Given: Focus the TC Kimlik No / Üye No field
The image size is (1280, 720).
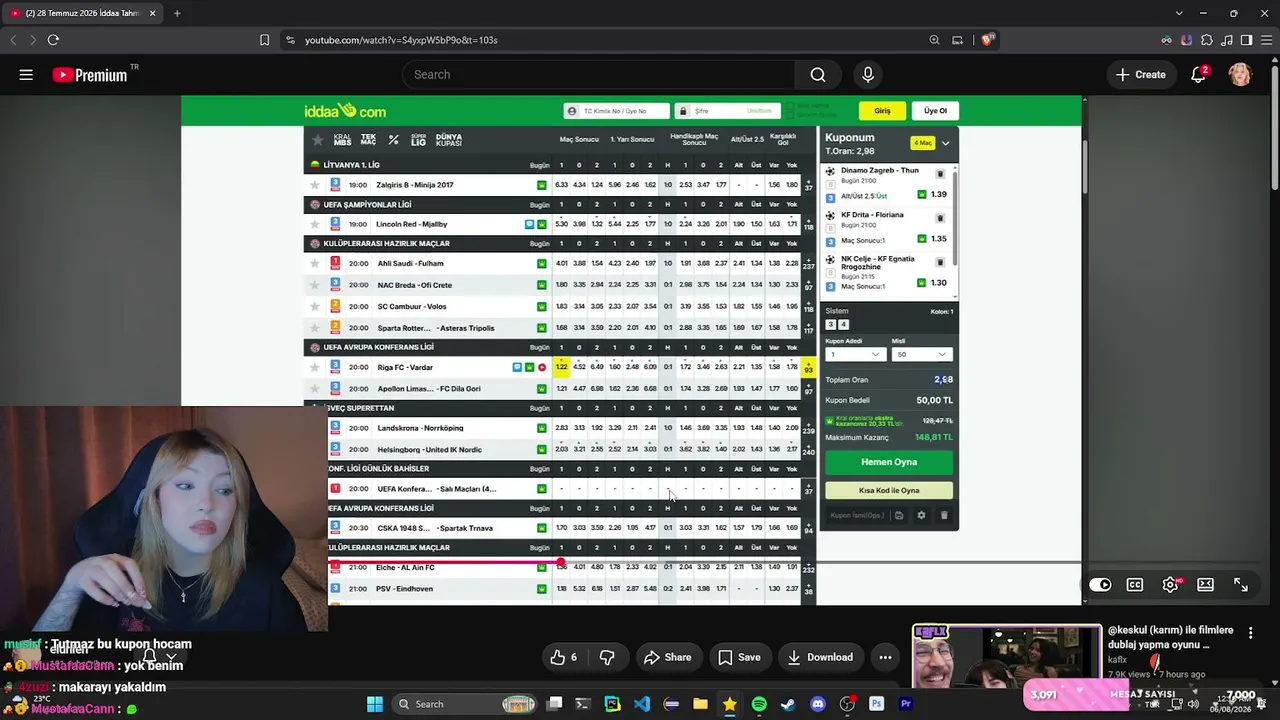Looking at the screenshot, I should coord(615,111).
